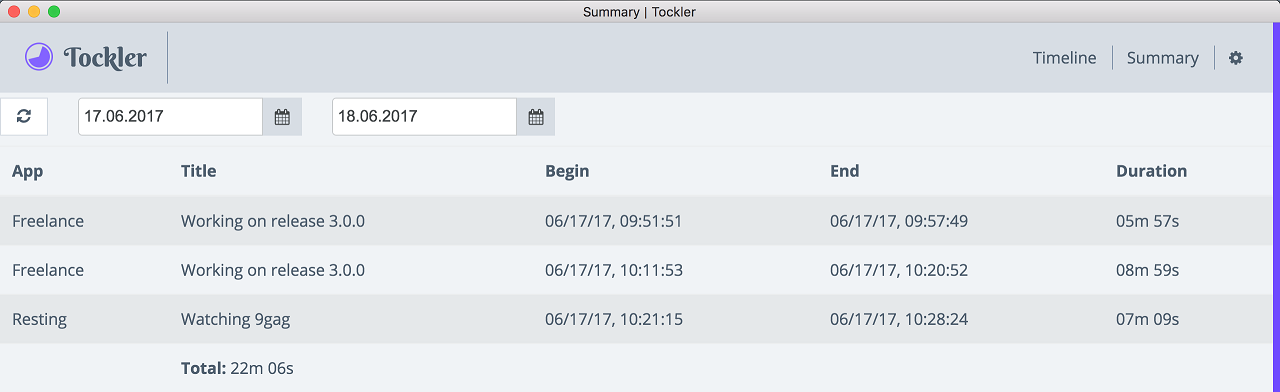Click the refresh icon button
This screenshot has width=1280, height=392.
[x=24, y=117]
